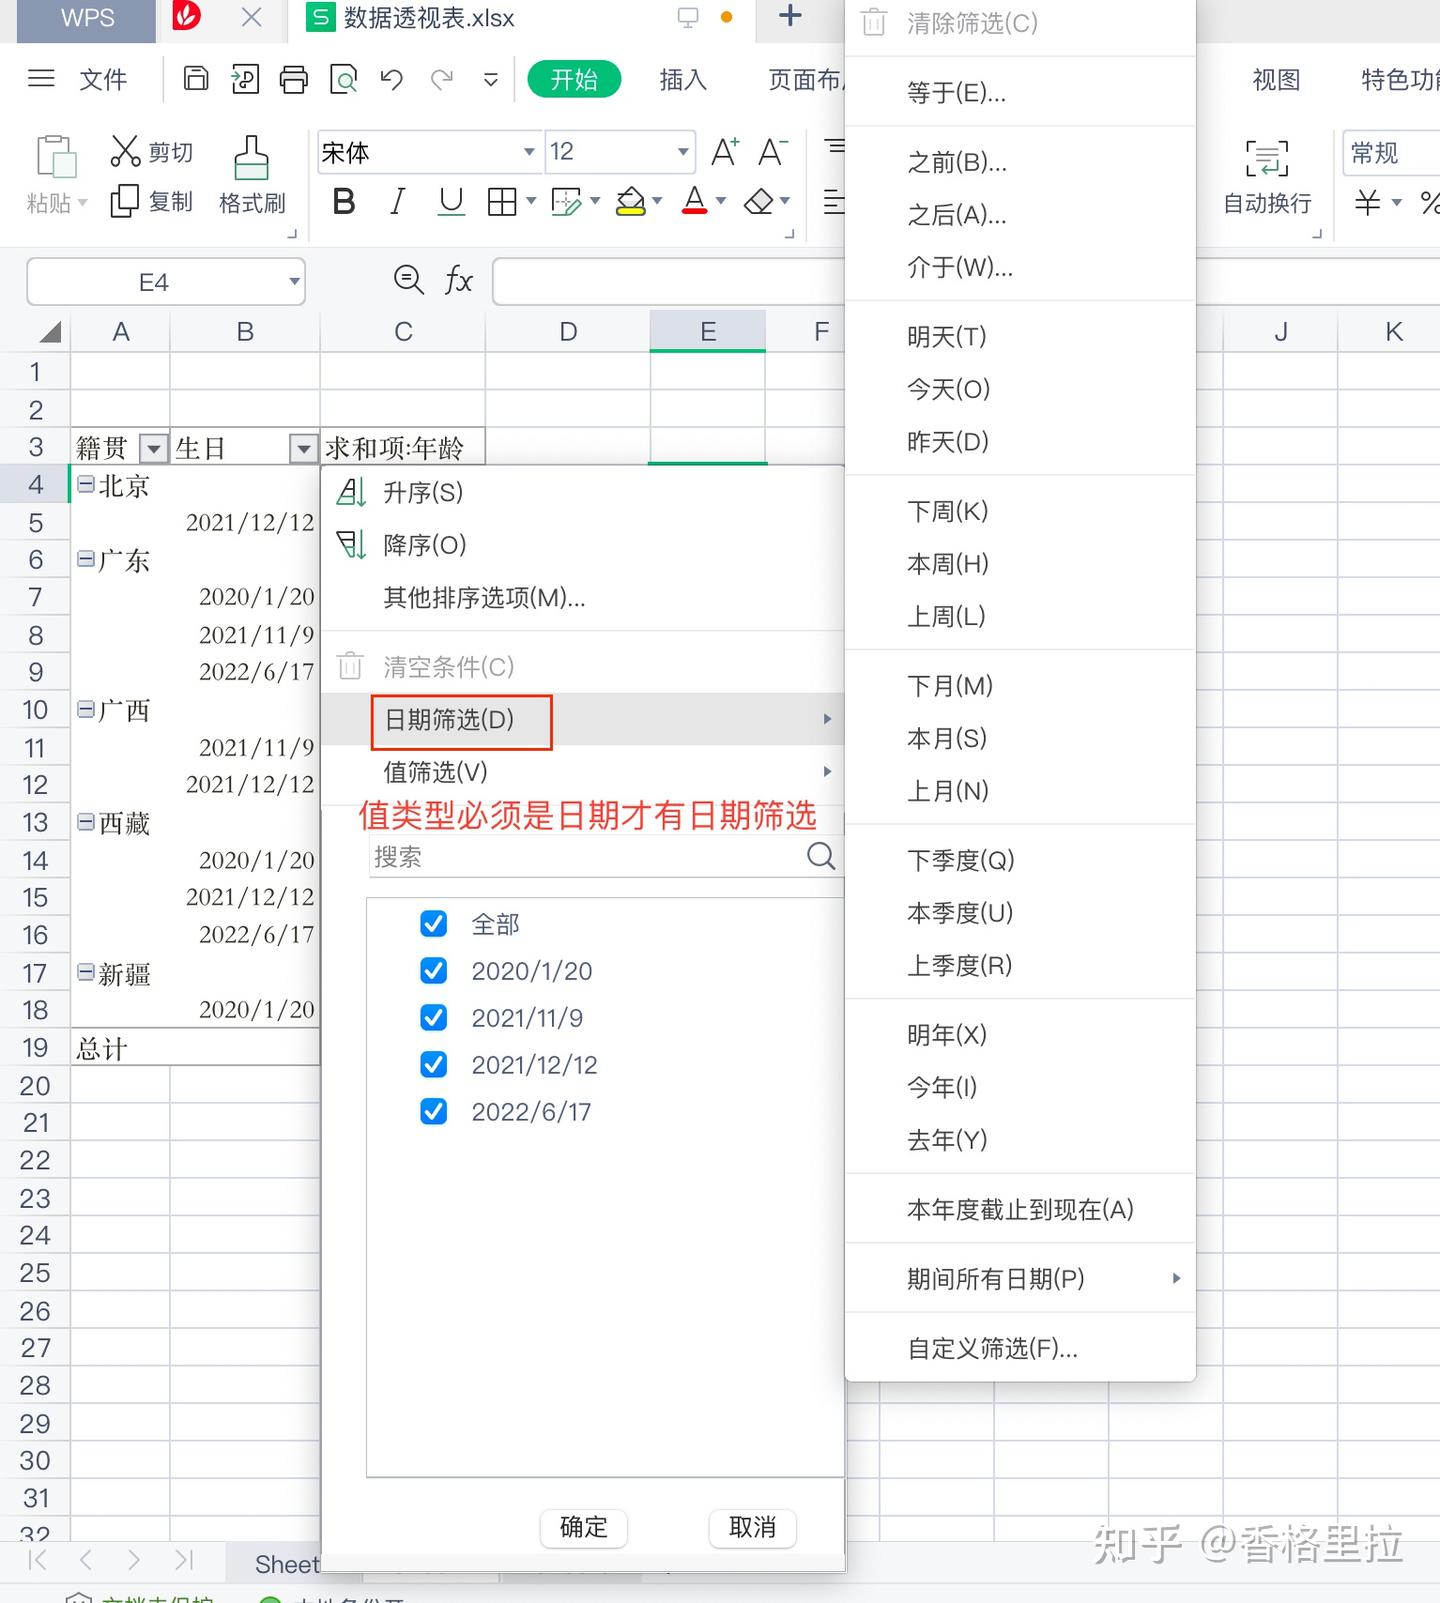Click the Cut (剪切) scissors icon
The width and height of the screenshot is (1440, 1603).
coord(125,151)
